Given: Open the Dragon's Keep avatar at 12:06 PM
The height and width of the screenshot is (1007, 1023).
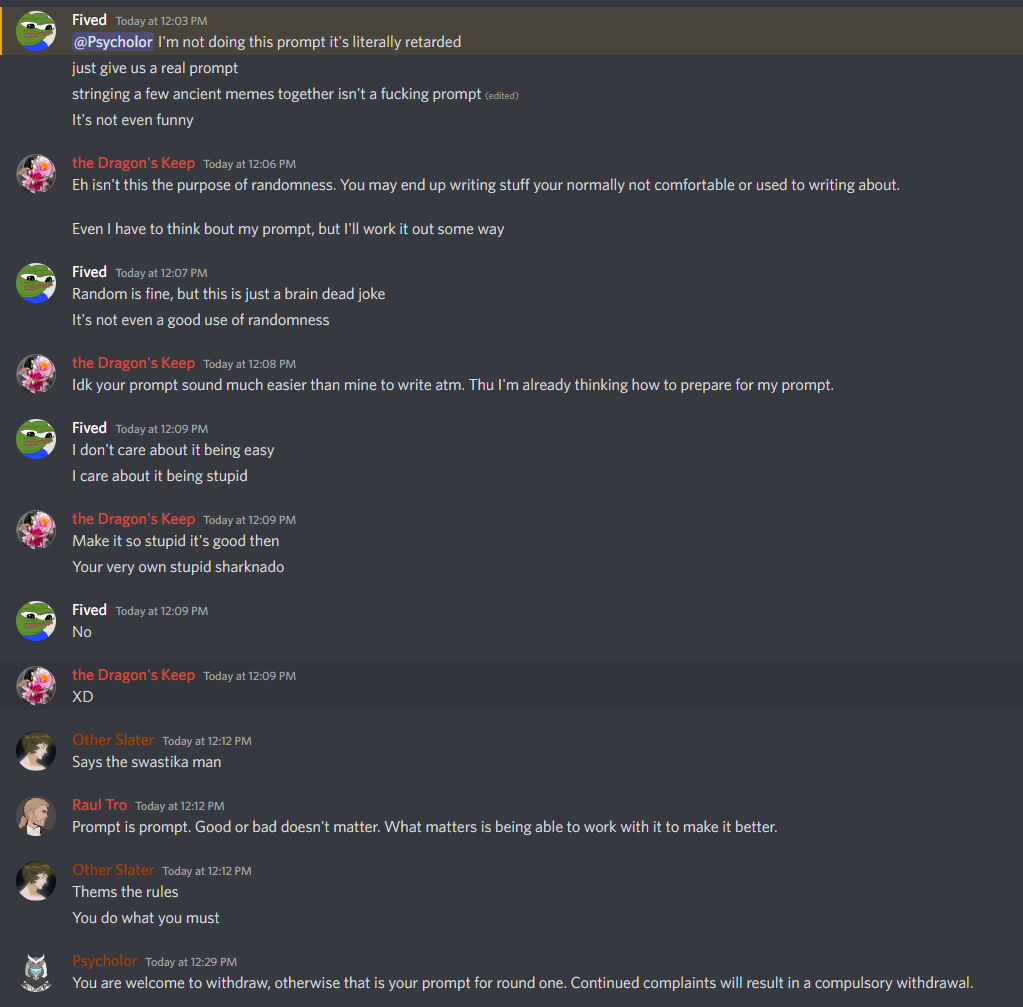Looking at the screenshot, I should 36,173.
